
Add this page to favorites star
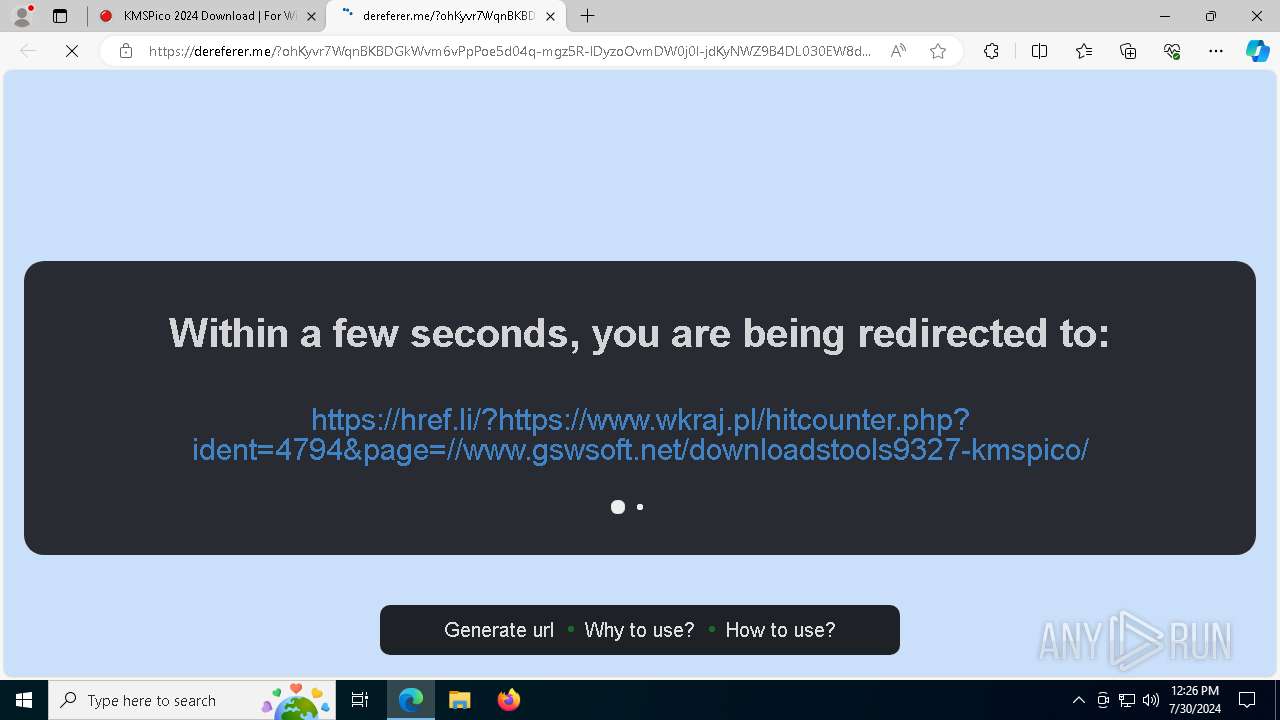pos(938,51)
